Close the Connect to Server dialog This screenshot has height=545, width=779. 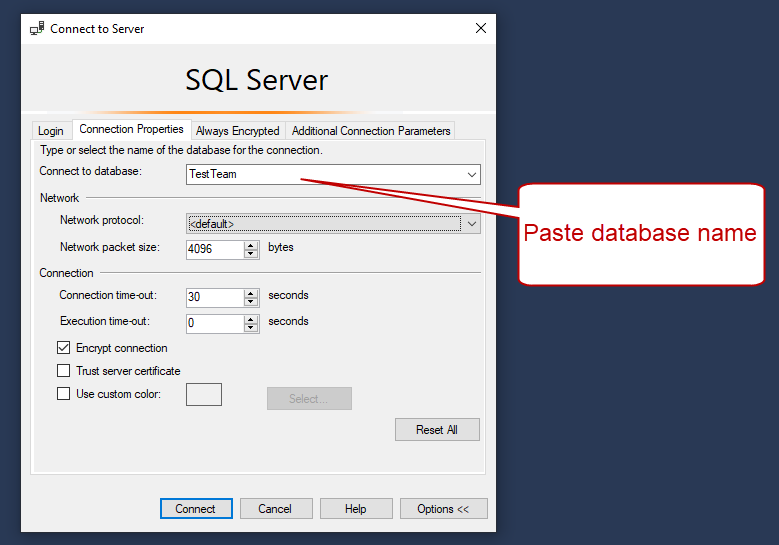(481, 29)
